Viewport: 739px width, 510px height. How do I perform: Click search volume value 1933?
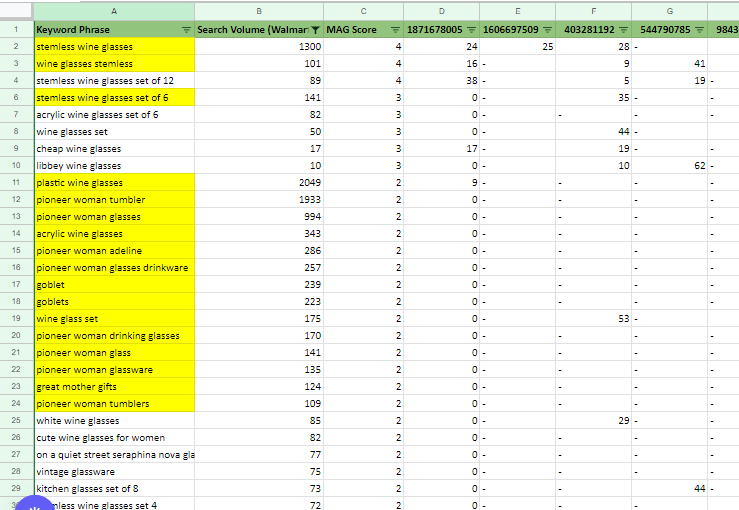(259, 199)
